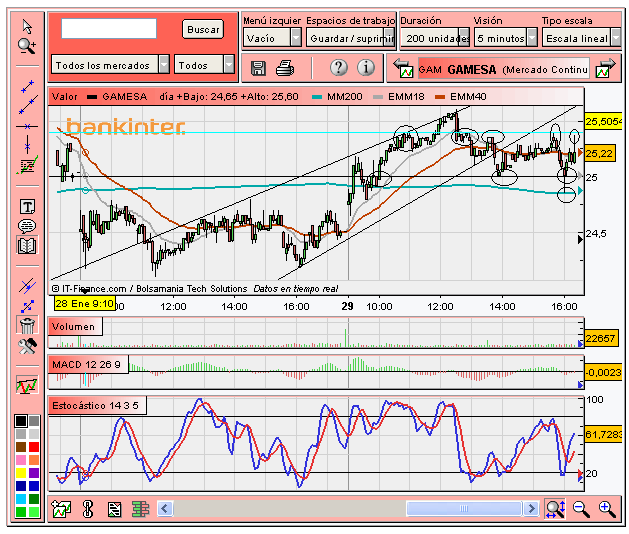Screen dimensions: 629x534
Task: Select the black color swatch
Action: click(21, 421)
